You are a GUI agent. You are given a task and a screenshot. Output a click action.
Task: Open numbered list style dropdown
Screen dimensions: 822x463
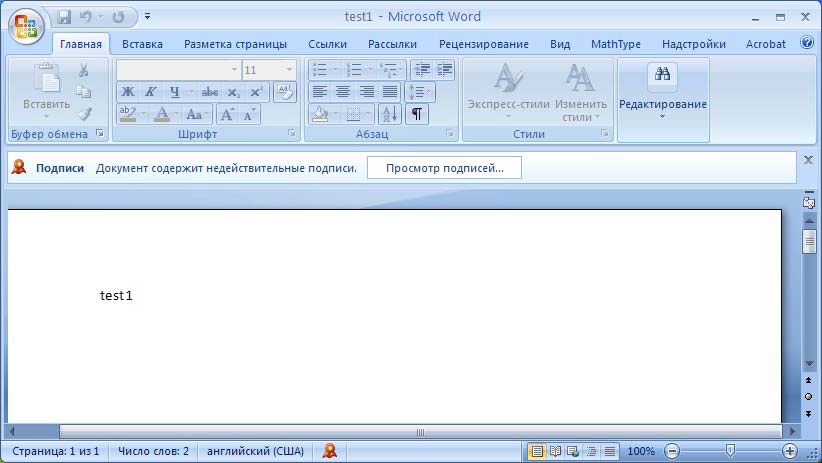pos(370,70)
